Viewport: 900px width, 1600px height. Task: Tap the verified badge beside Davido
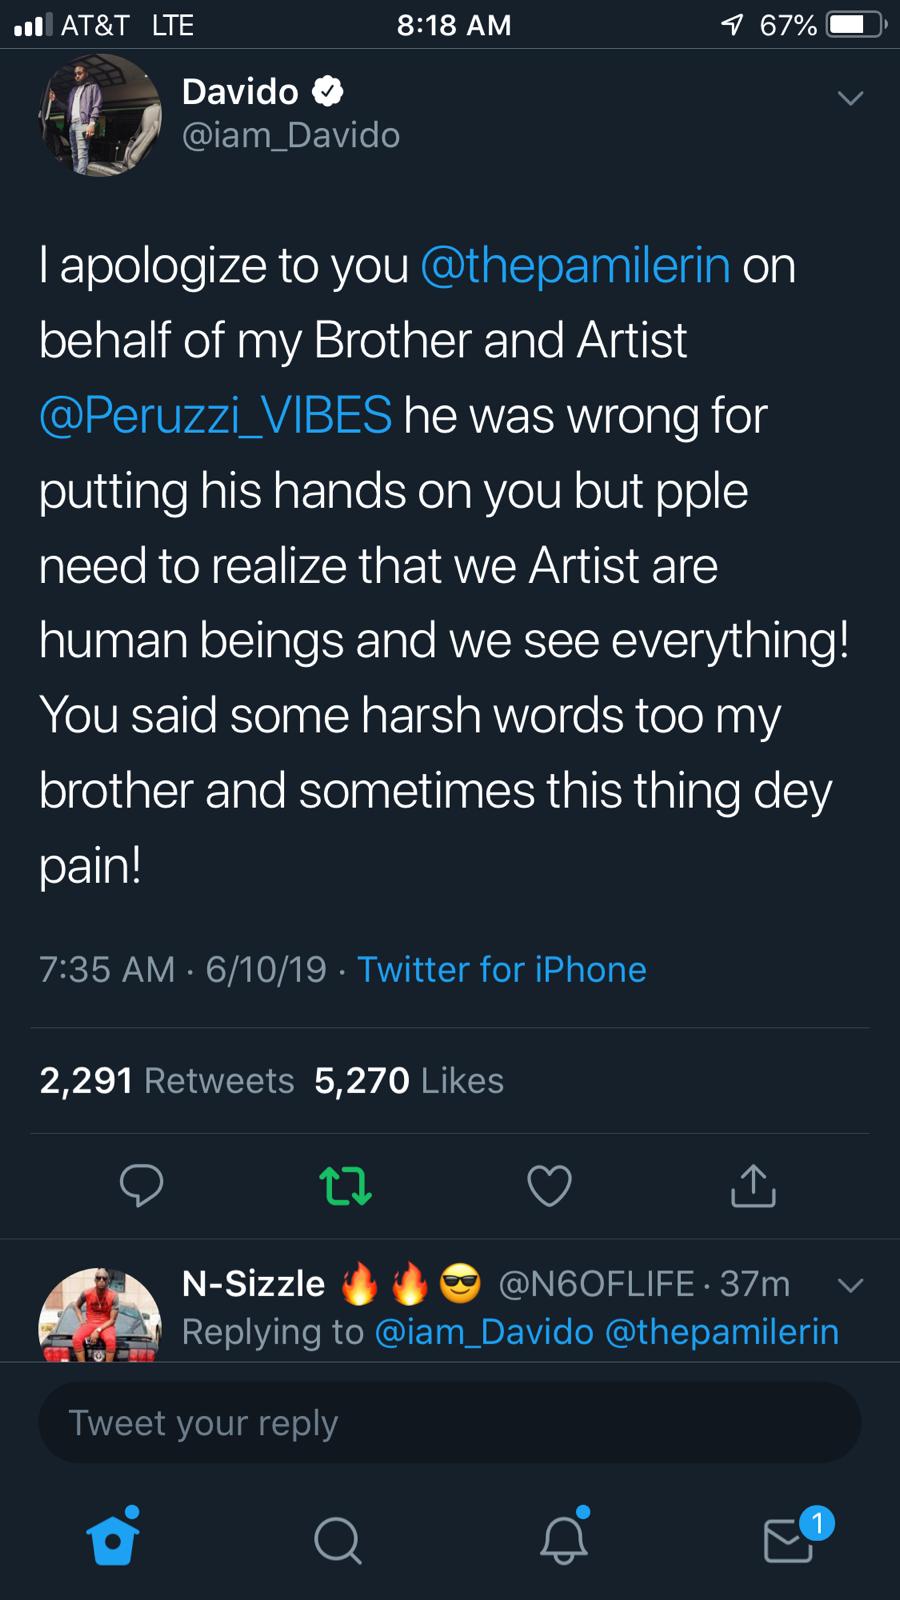(x=328, y=92)
